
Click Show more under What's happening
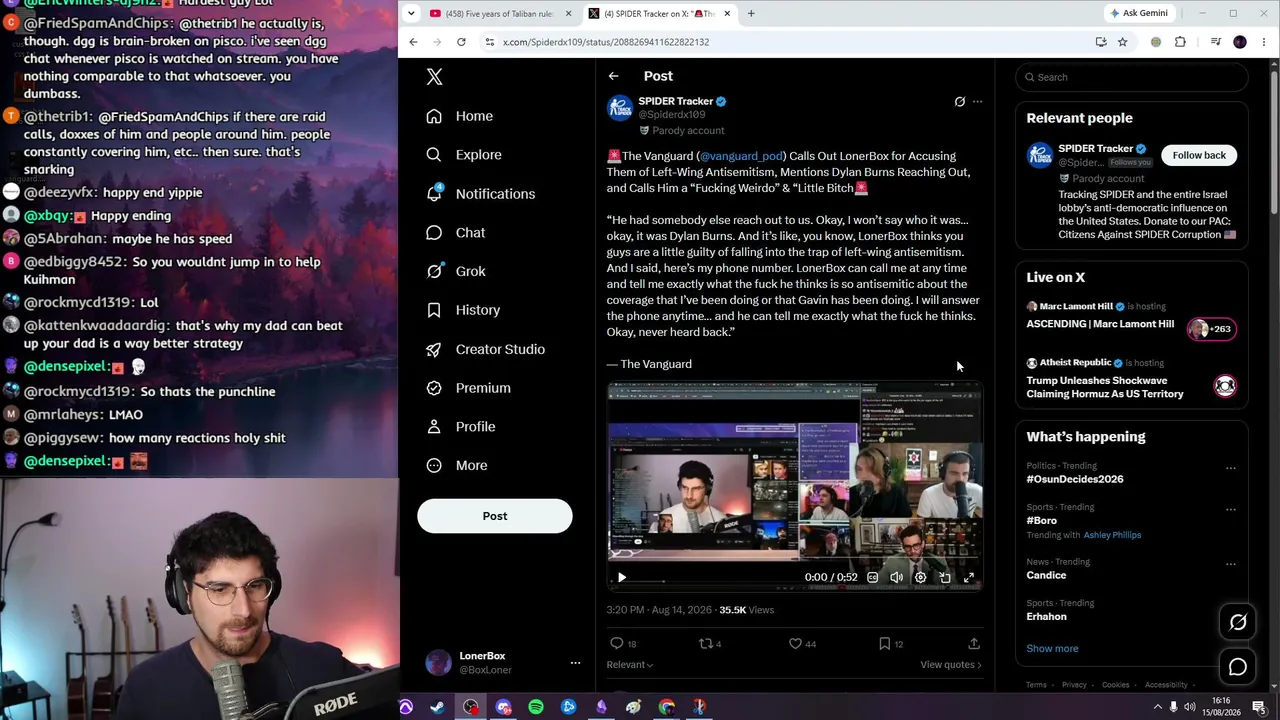(1052, 649)
